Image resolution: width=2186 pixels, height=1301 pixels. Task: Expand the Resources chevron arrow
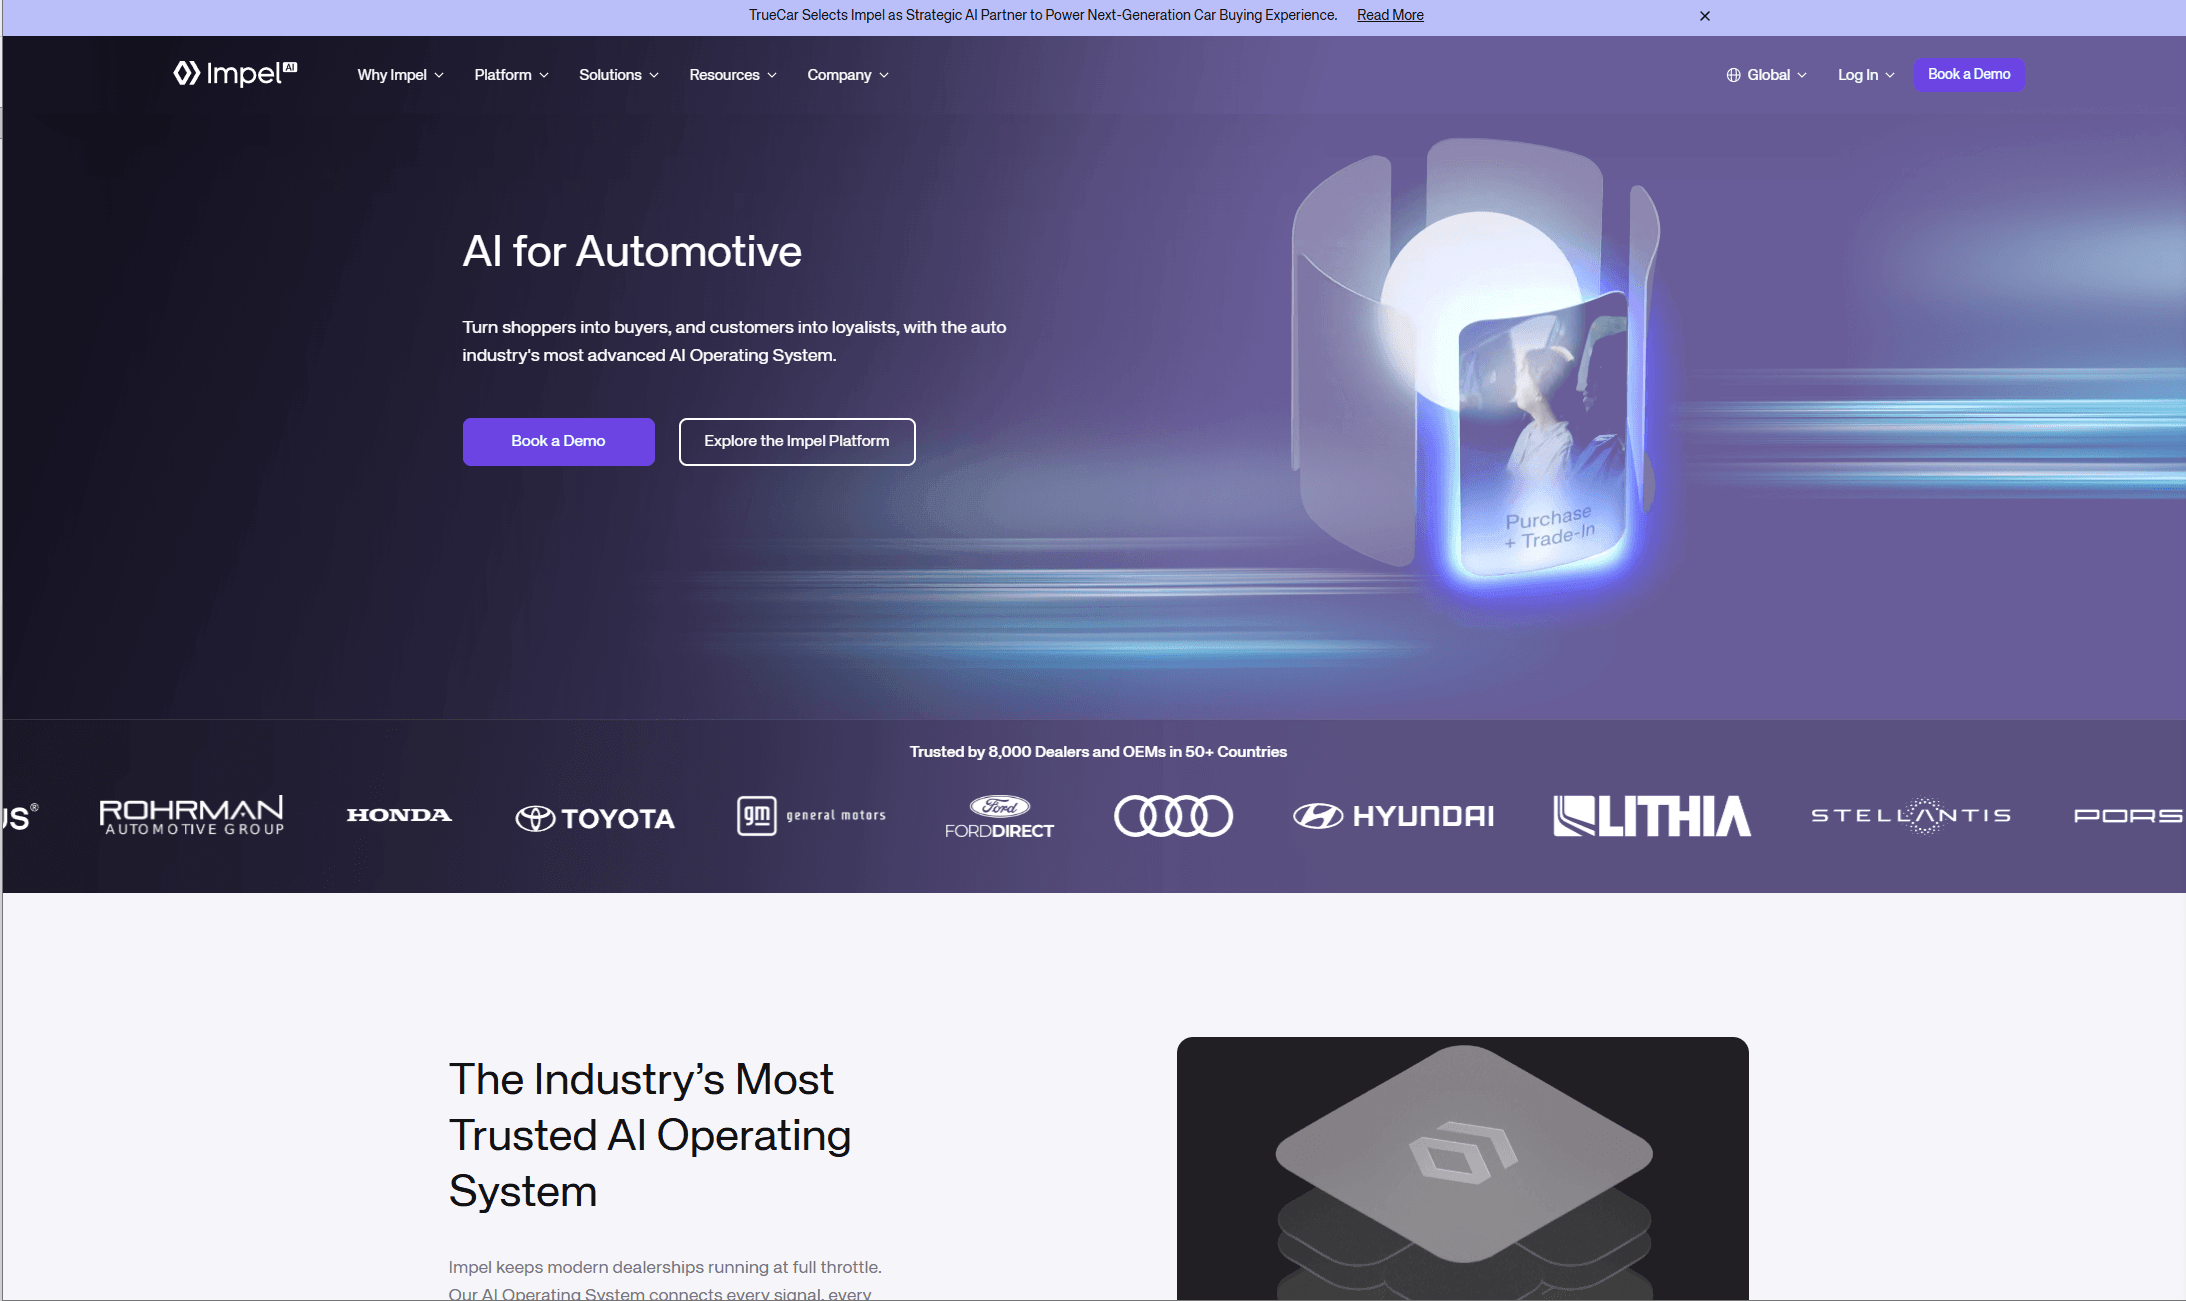point(772,75)
